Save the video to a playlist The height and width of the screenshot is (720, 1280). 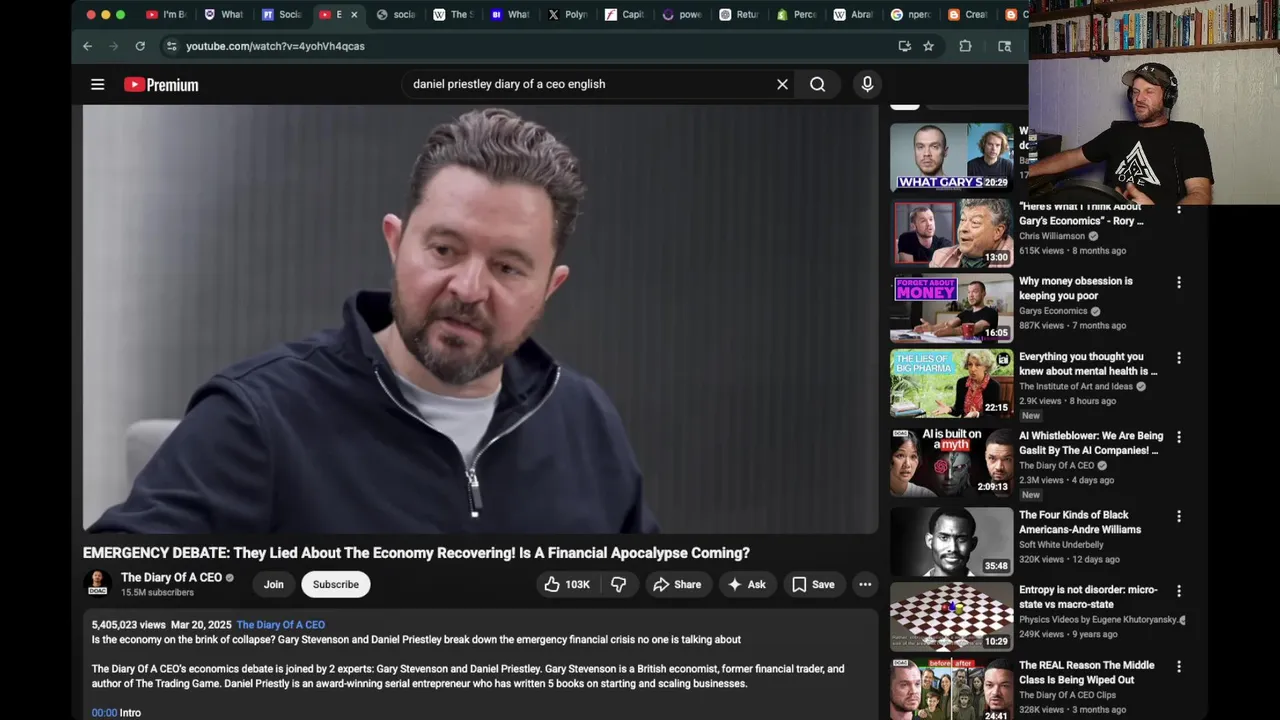click(x=813, y=584)
